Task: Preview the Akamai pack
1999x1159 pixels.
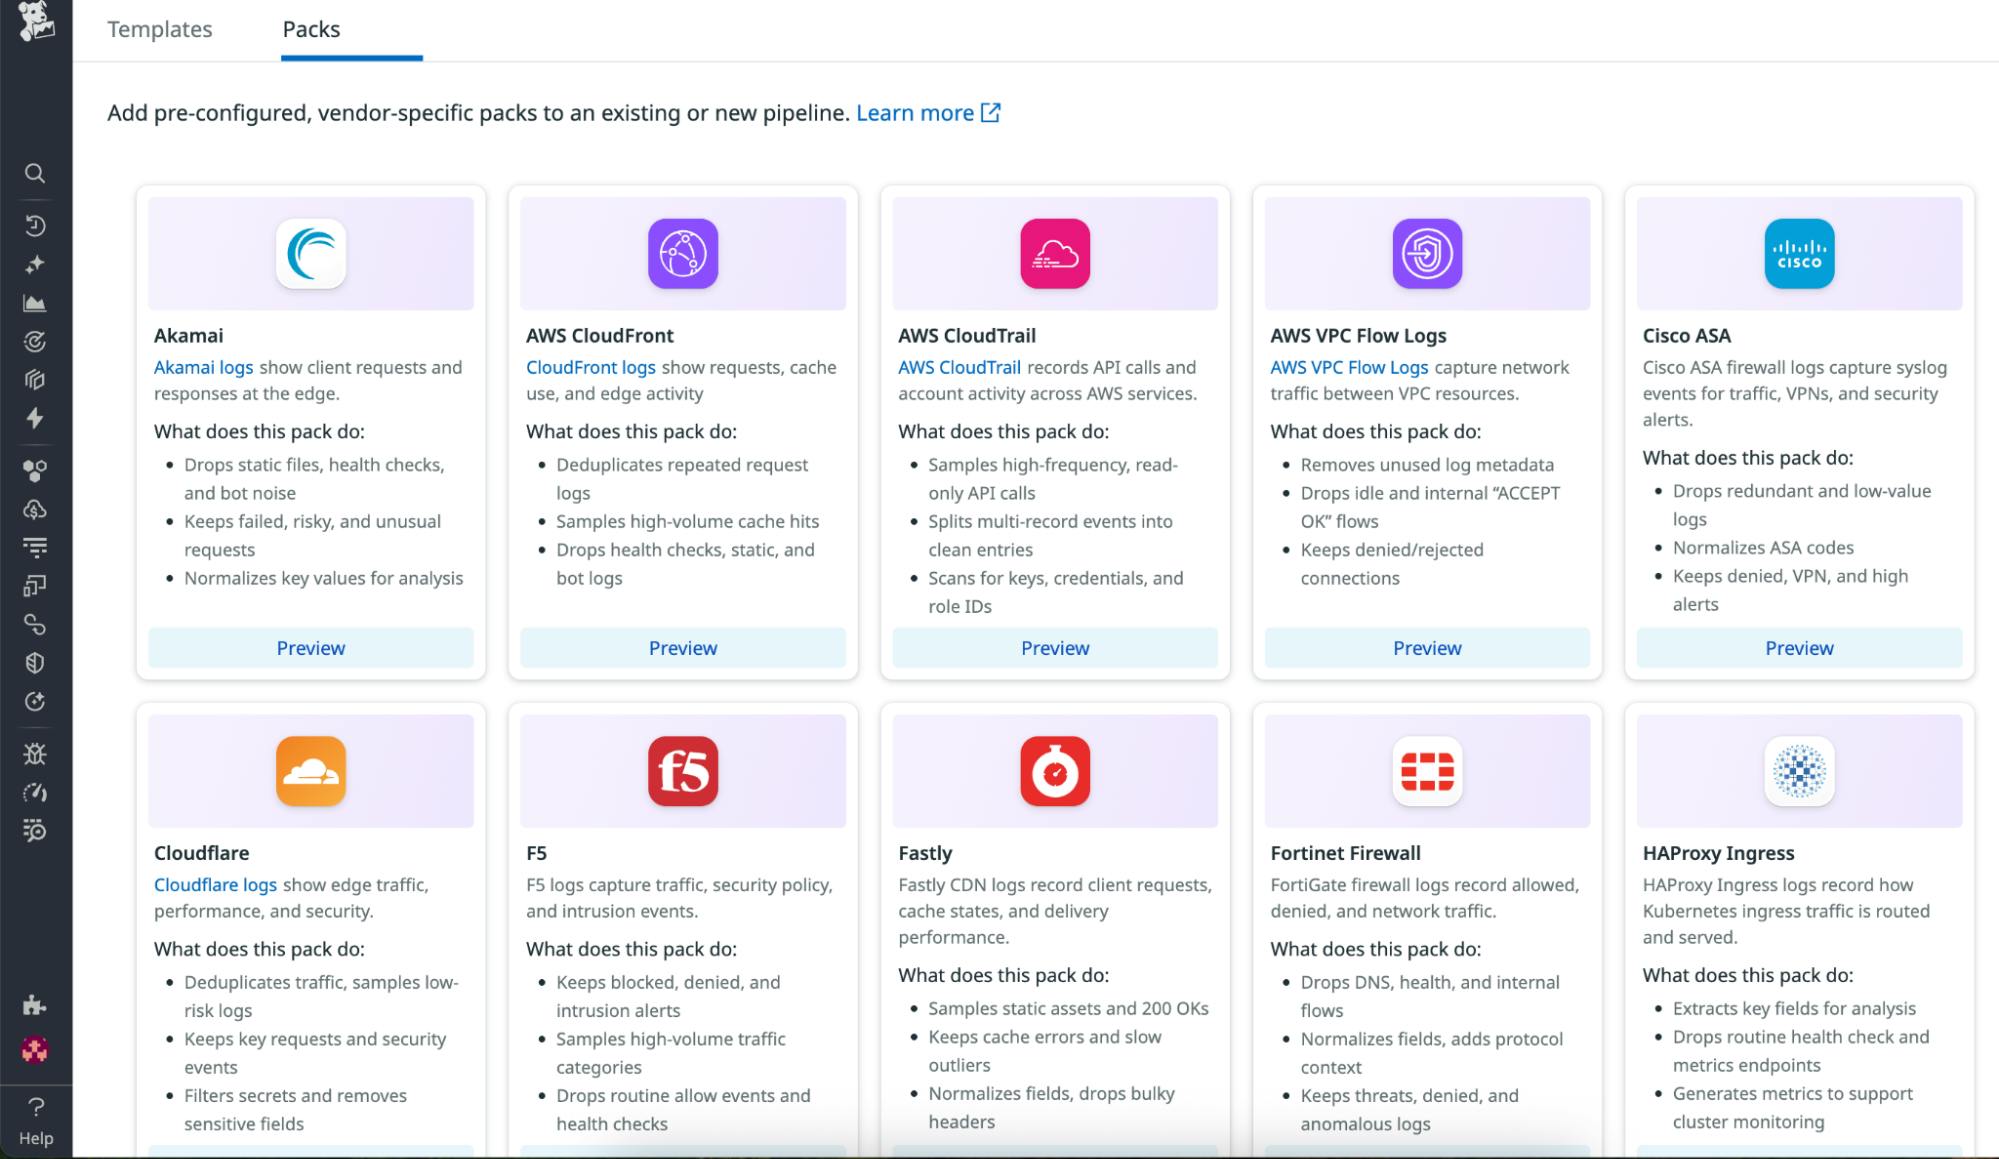Action: point(310,647)
